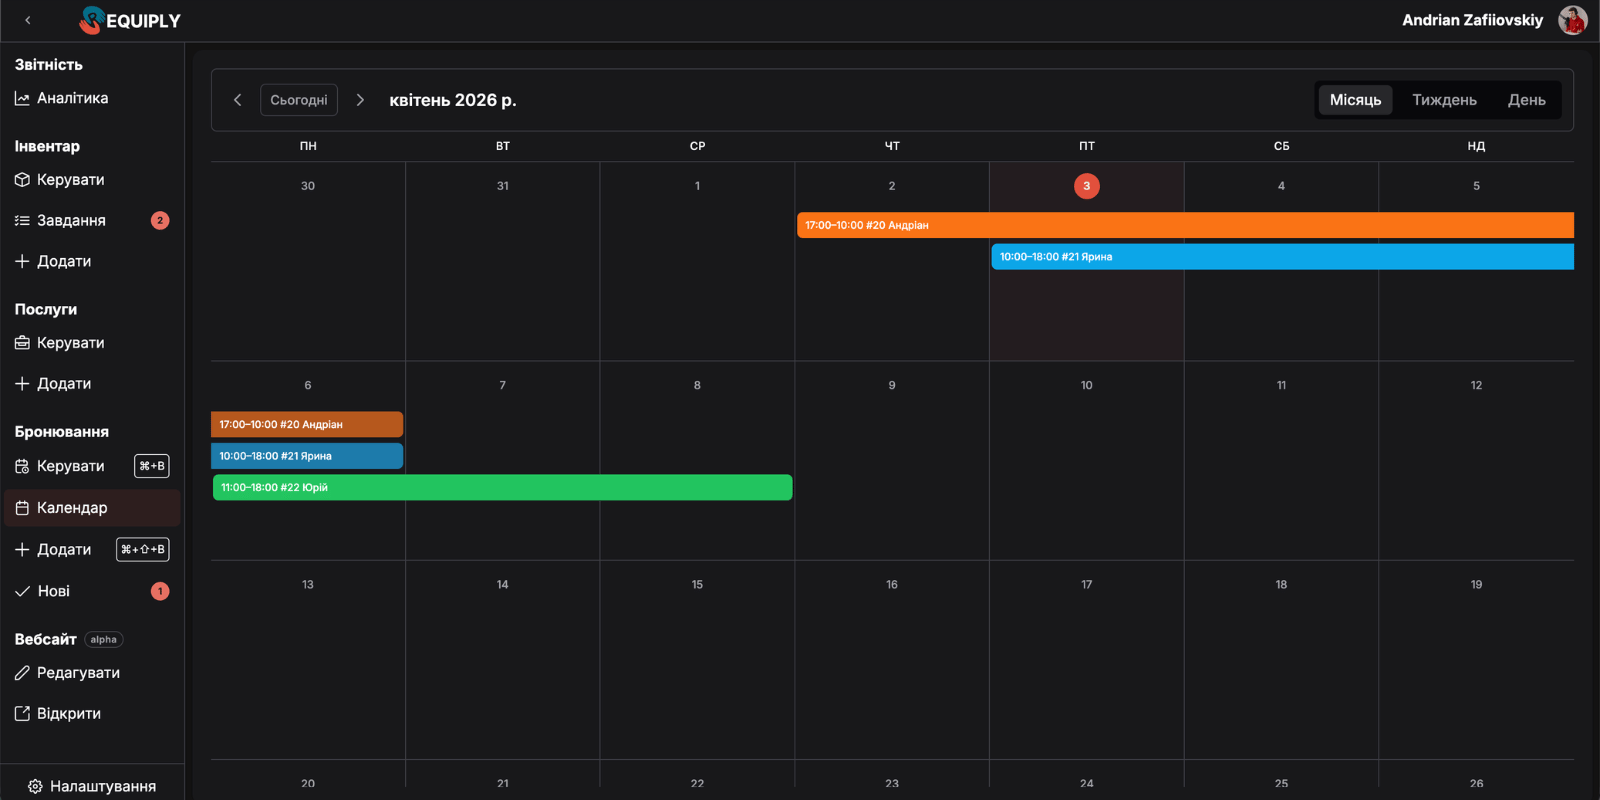
Task: Open the Завдання task list icon
Action: point(22,221)
